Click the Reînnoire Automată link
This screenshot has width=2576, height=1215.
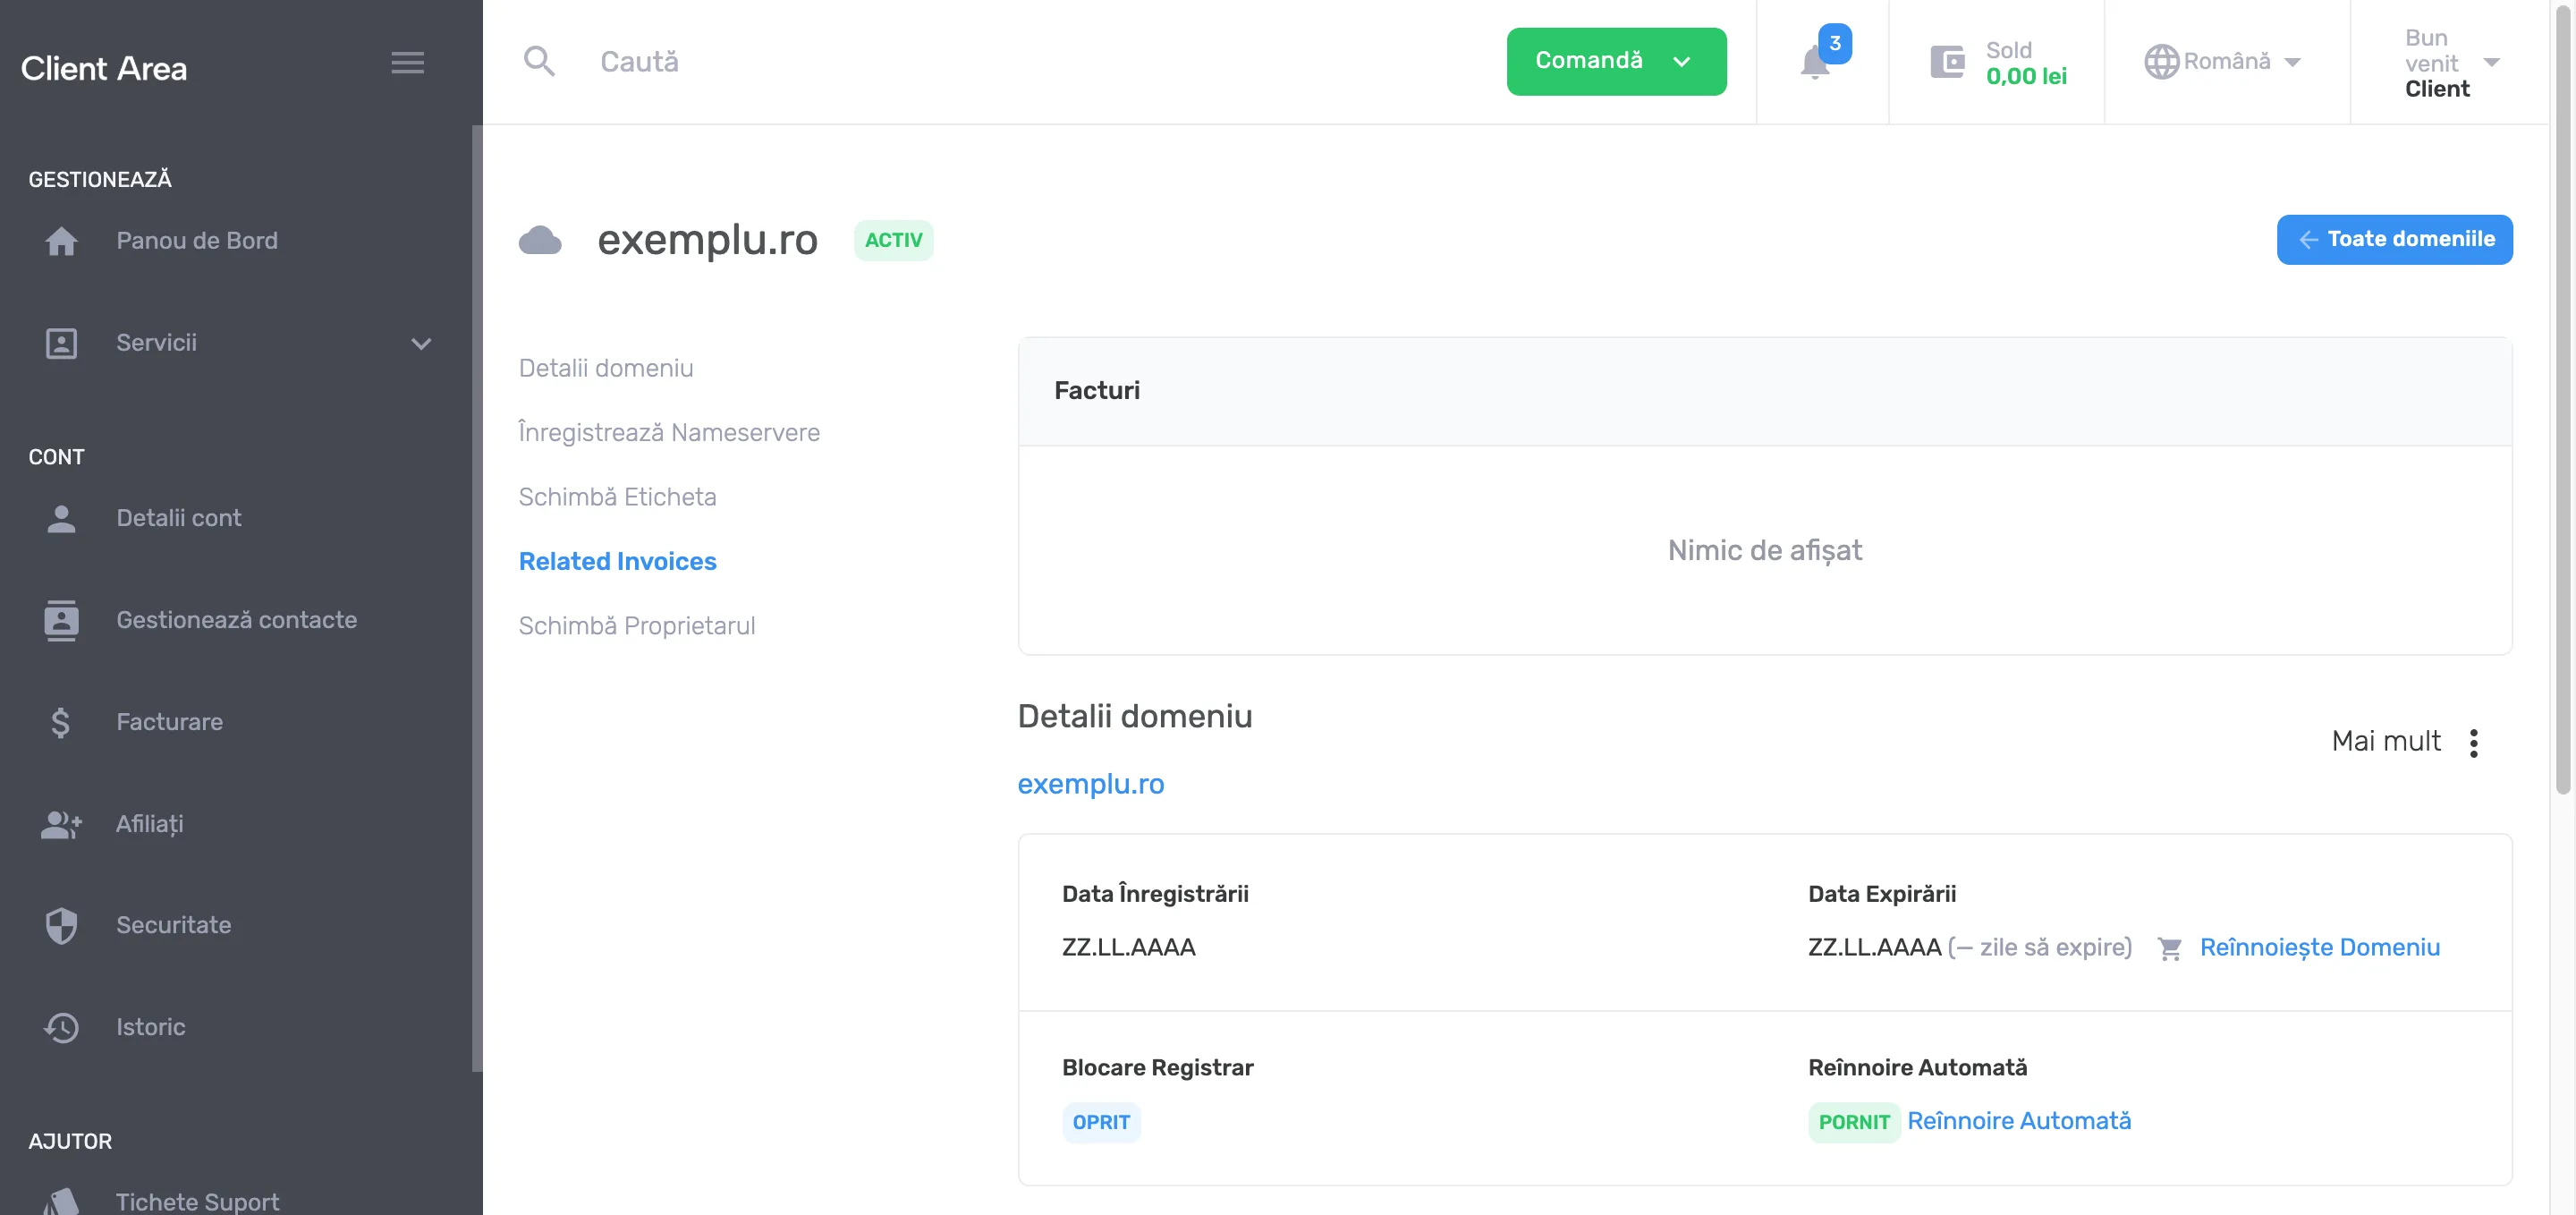click(2018, 1120)
